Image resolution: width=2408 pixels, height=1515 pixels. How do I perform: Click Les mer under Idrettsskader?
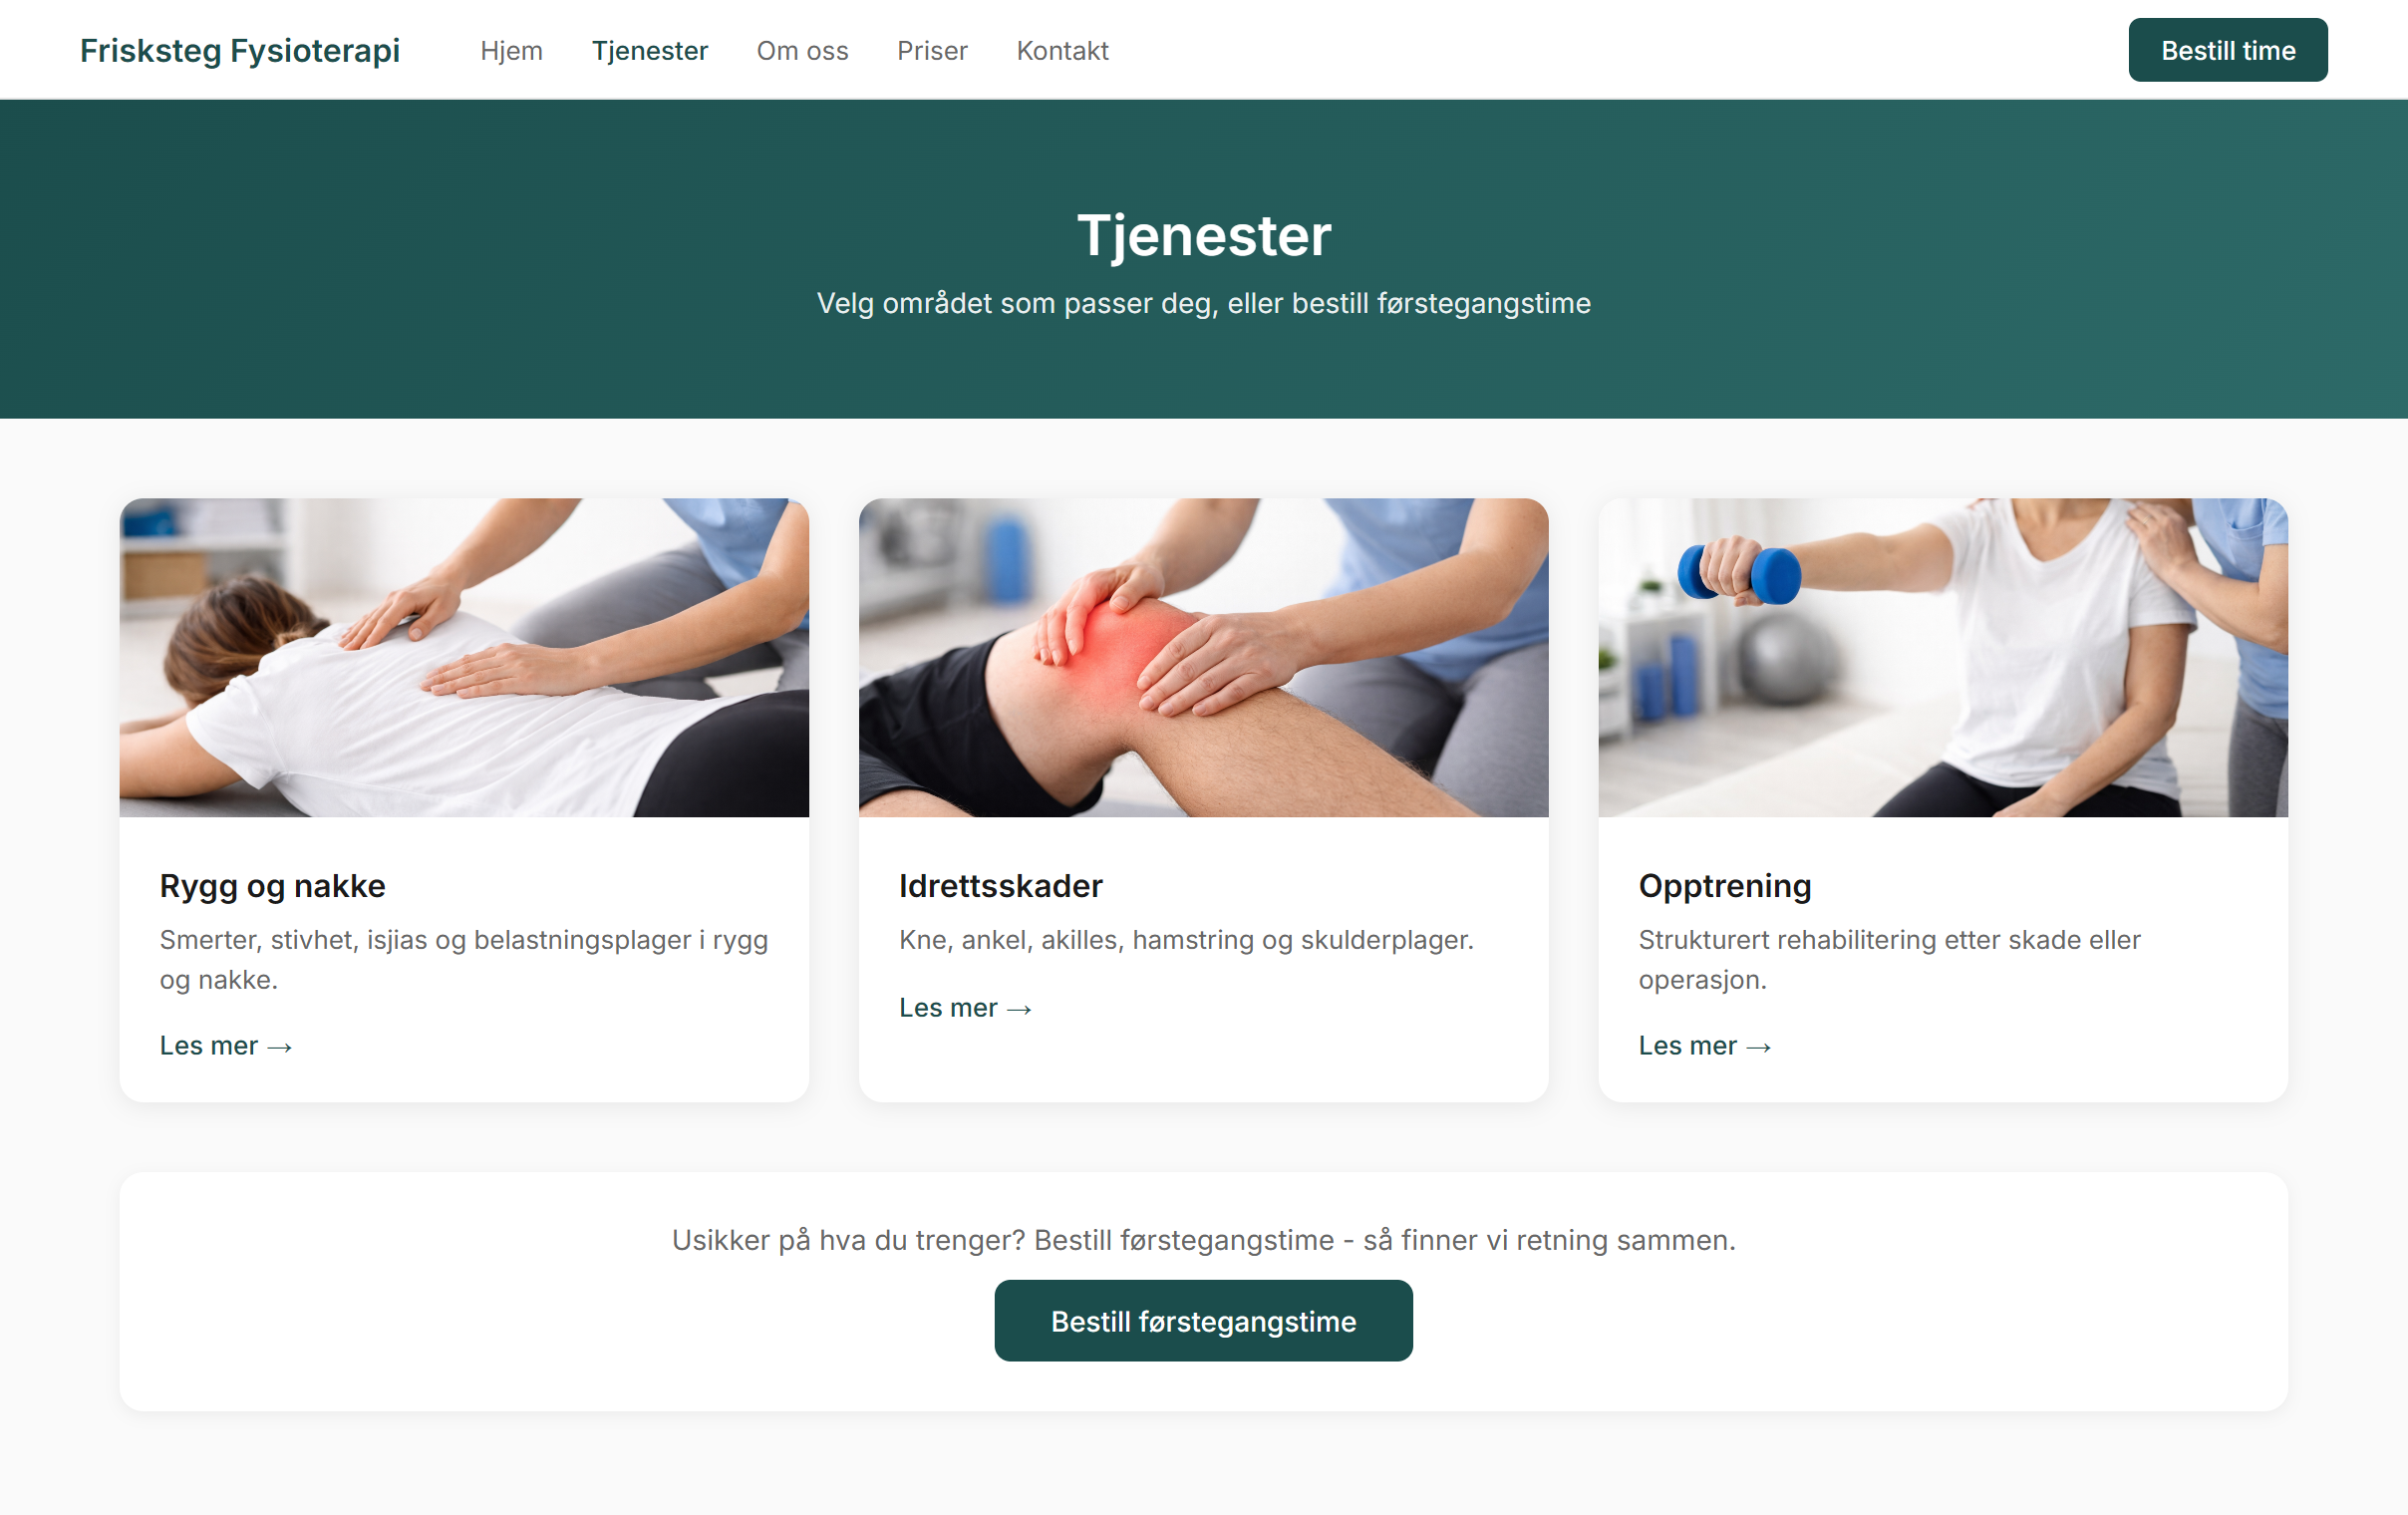[965, 1007]
